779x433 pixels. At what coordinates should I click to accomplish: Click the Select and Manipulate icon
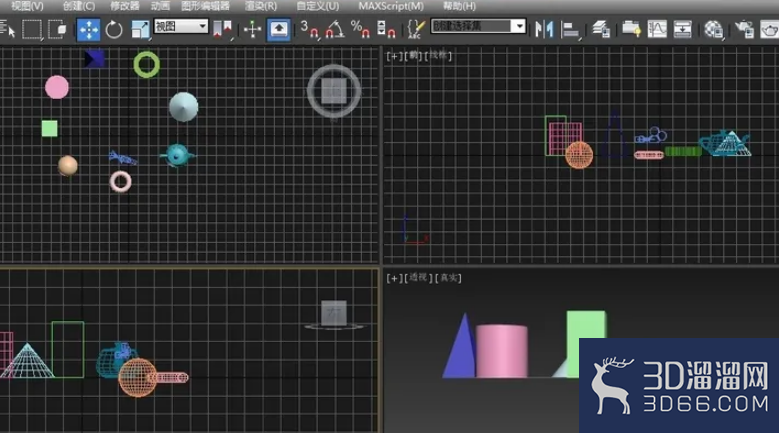tap(252, 29)
